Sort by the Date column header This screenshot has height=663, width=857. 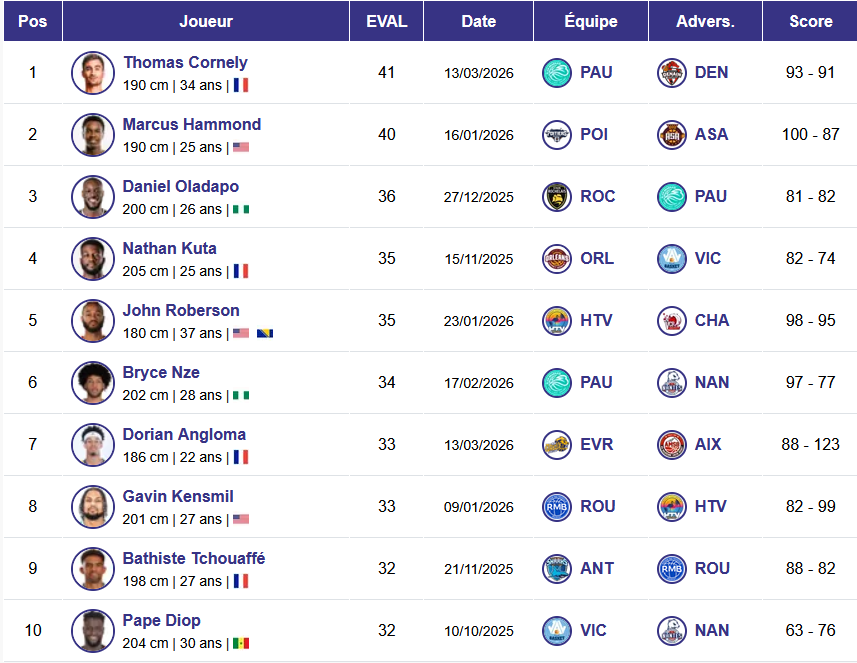[x=478, y=21]
